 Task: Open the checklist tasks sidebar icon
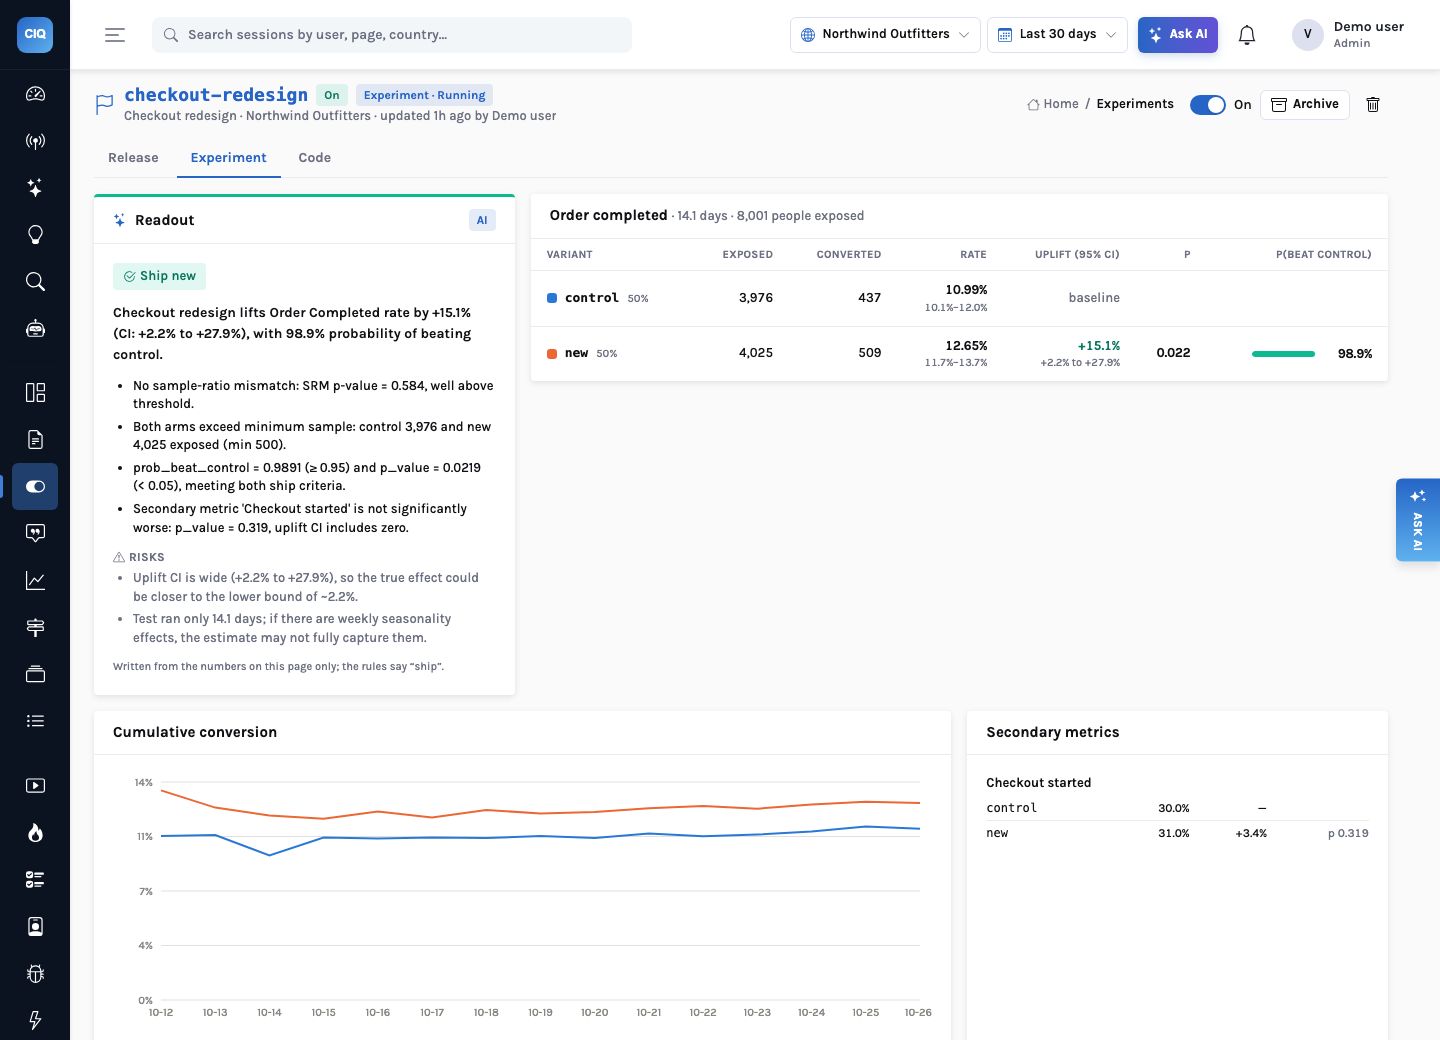point(35,879)
